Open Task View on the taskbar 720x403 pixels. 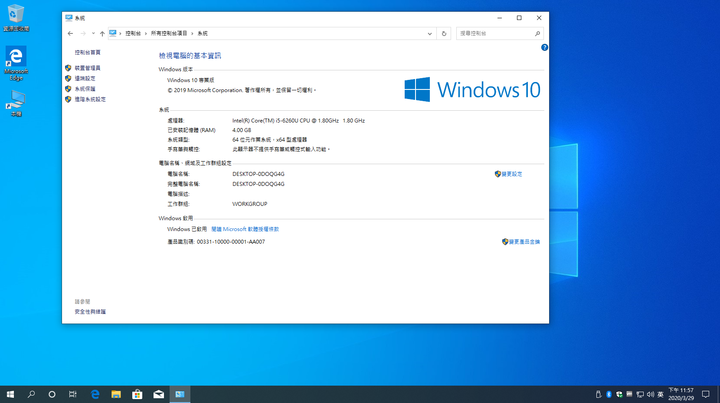(73, 394)
